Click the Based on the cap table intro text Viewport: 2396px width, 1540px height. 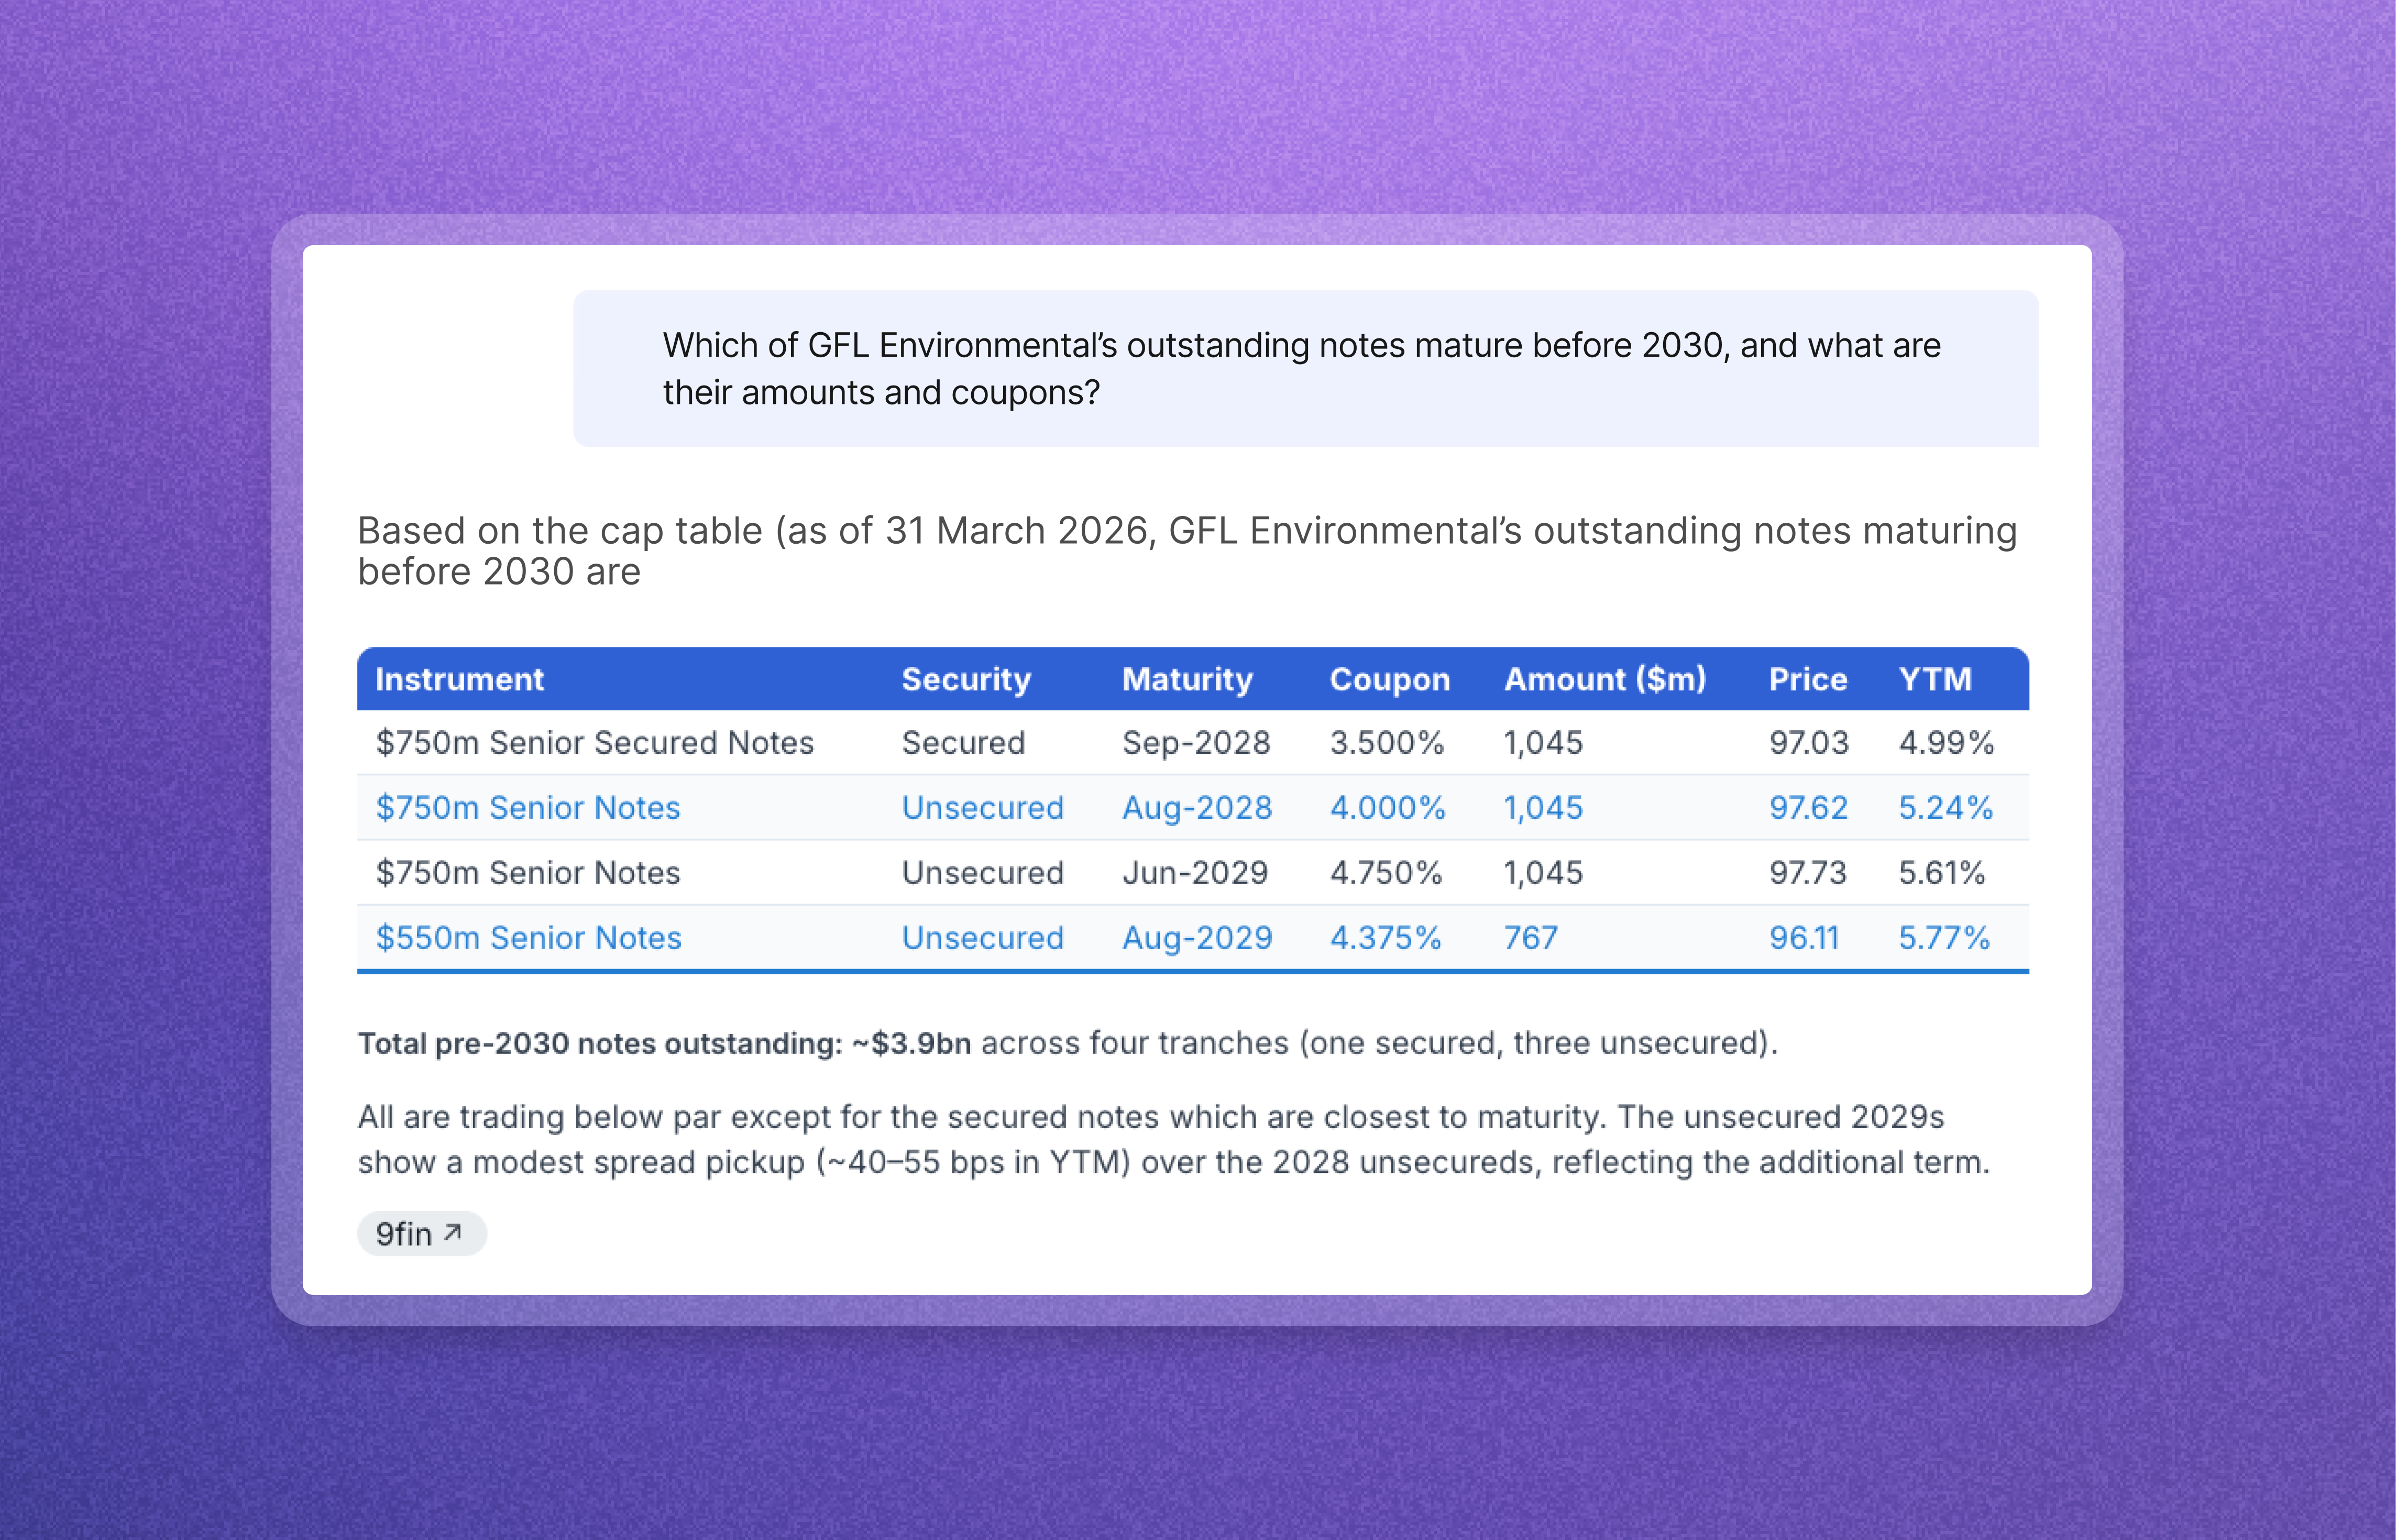(1187, 550)
